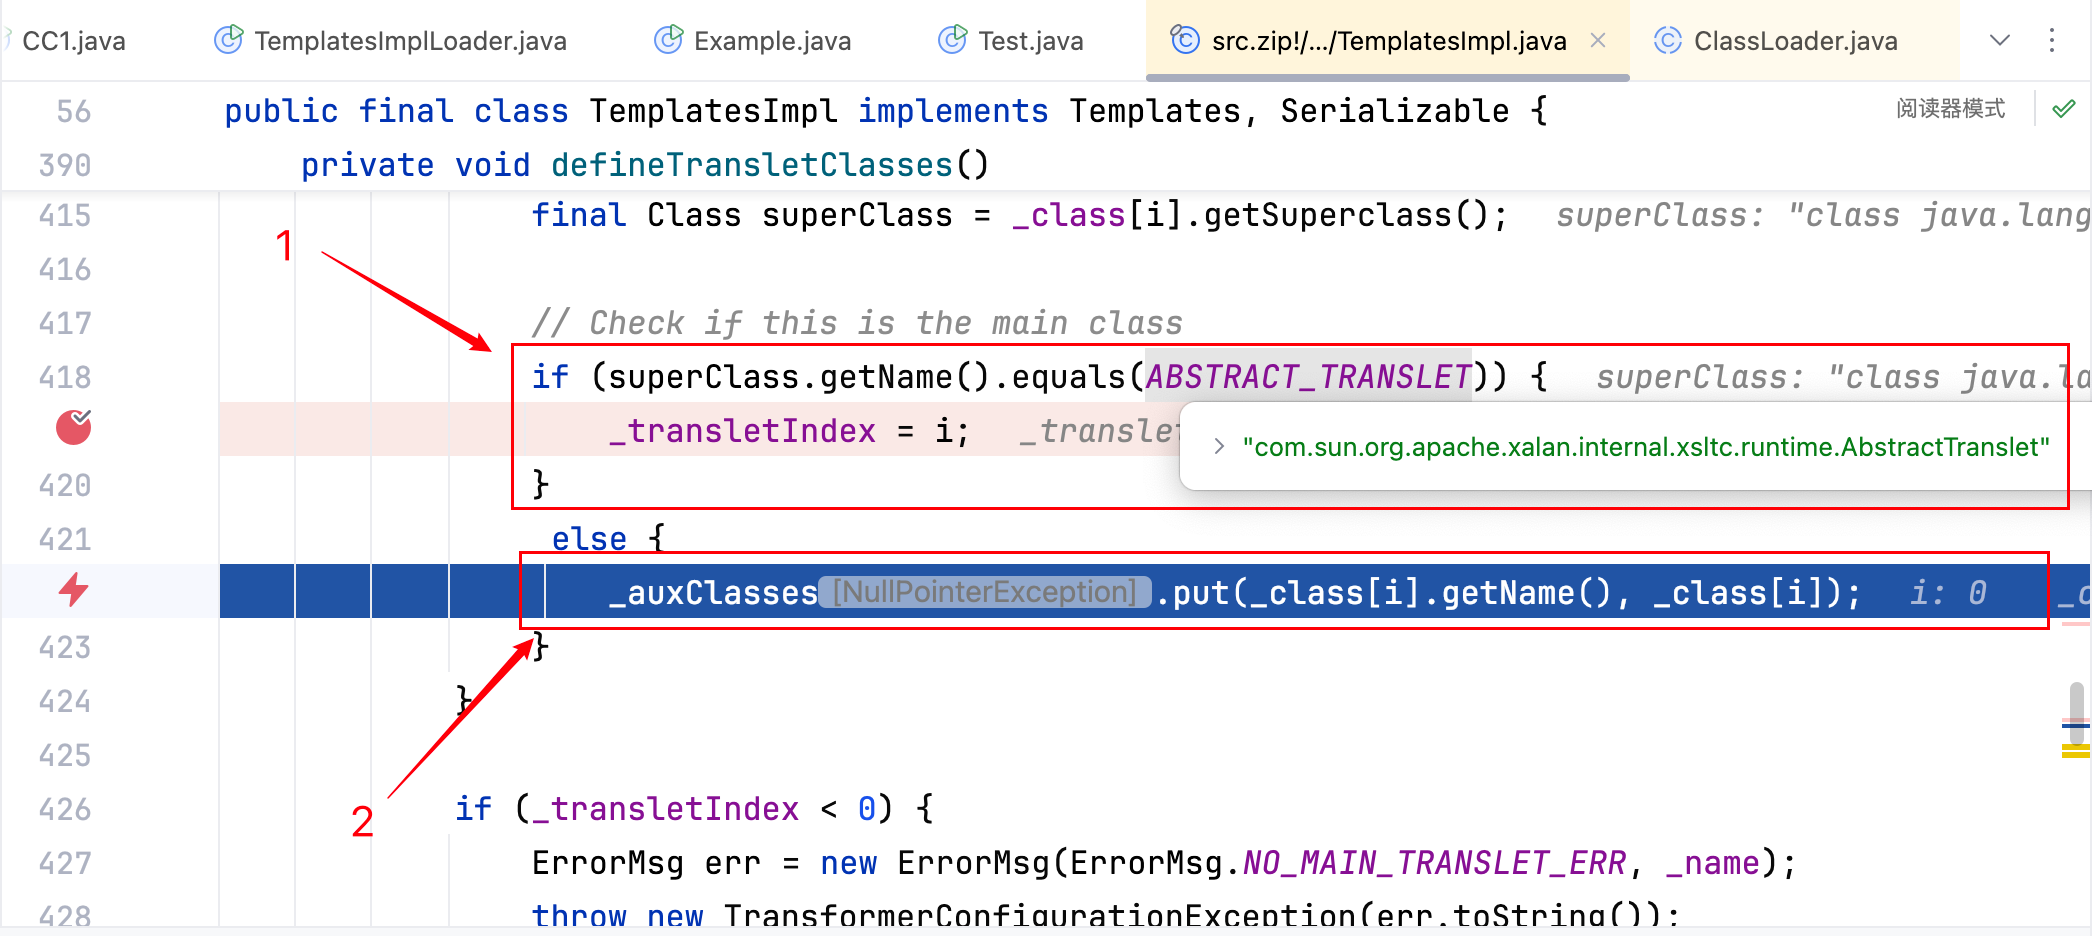Click the ClassLoader.java class icon

1668,40
